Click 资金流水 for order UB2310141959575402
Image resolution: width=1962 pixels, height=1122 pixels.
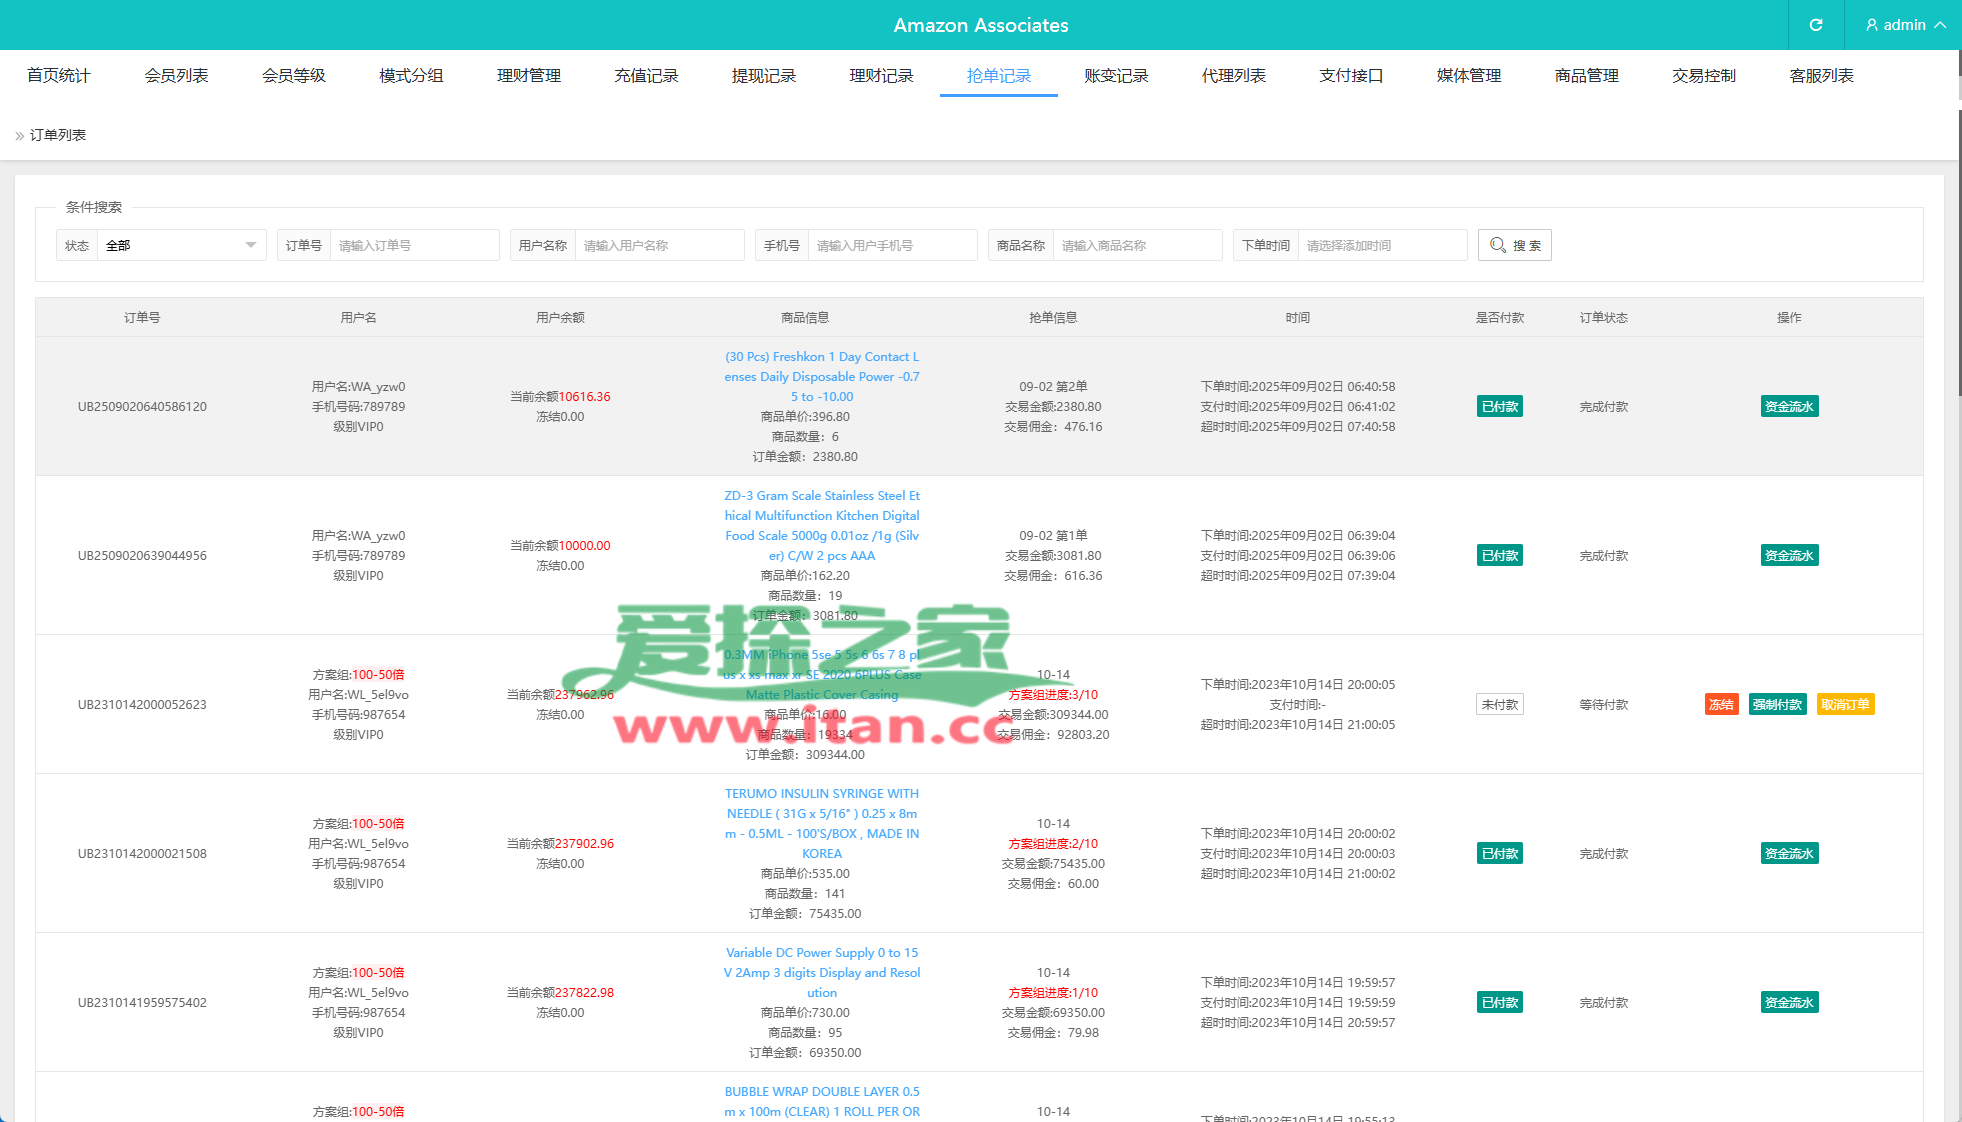coord(1789,1002)
